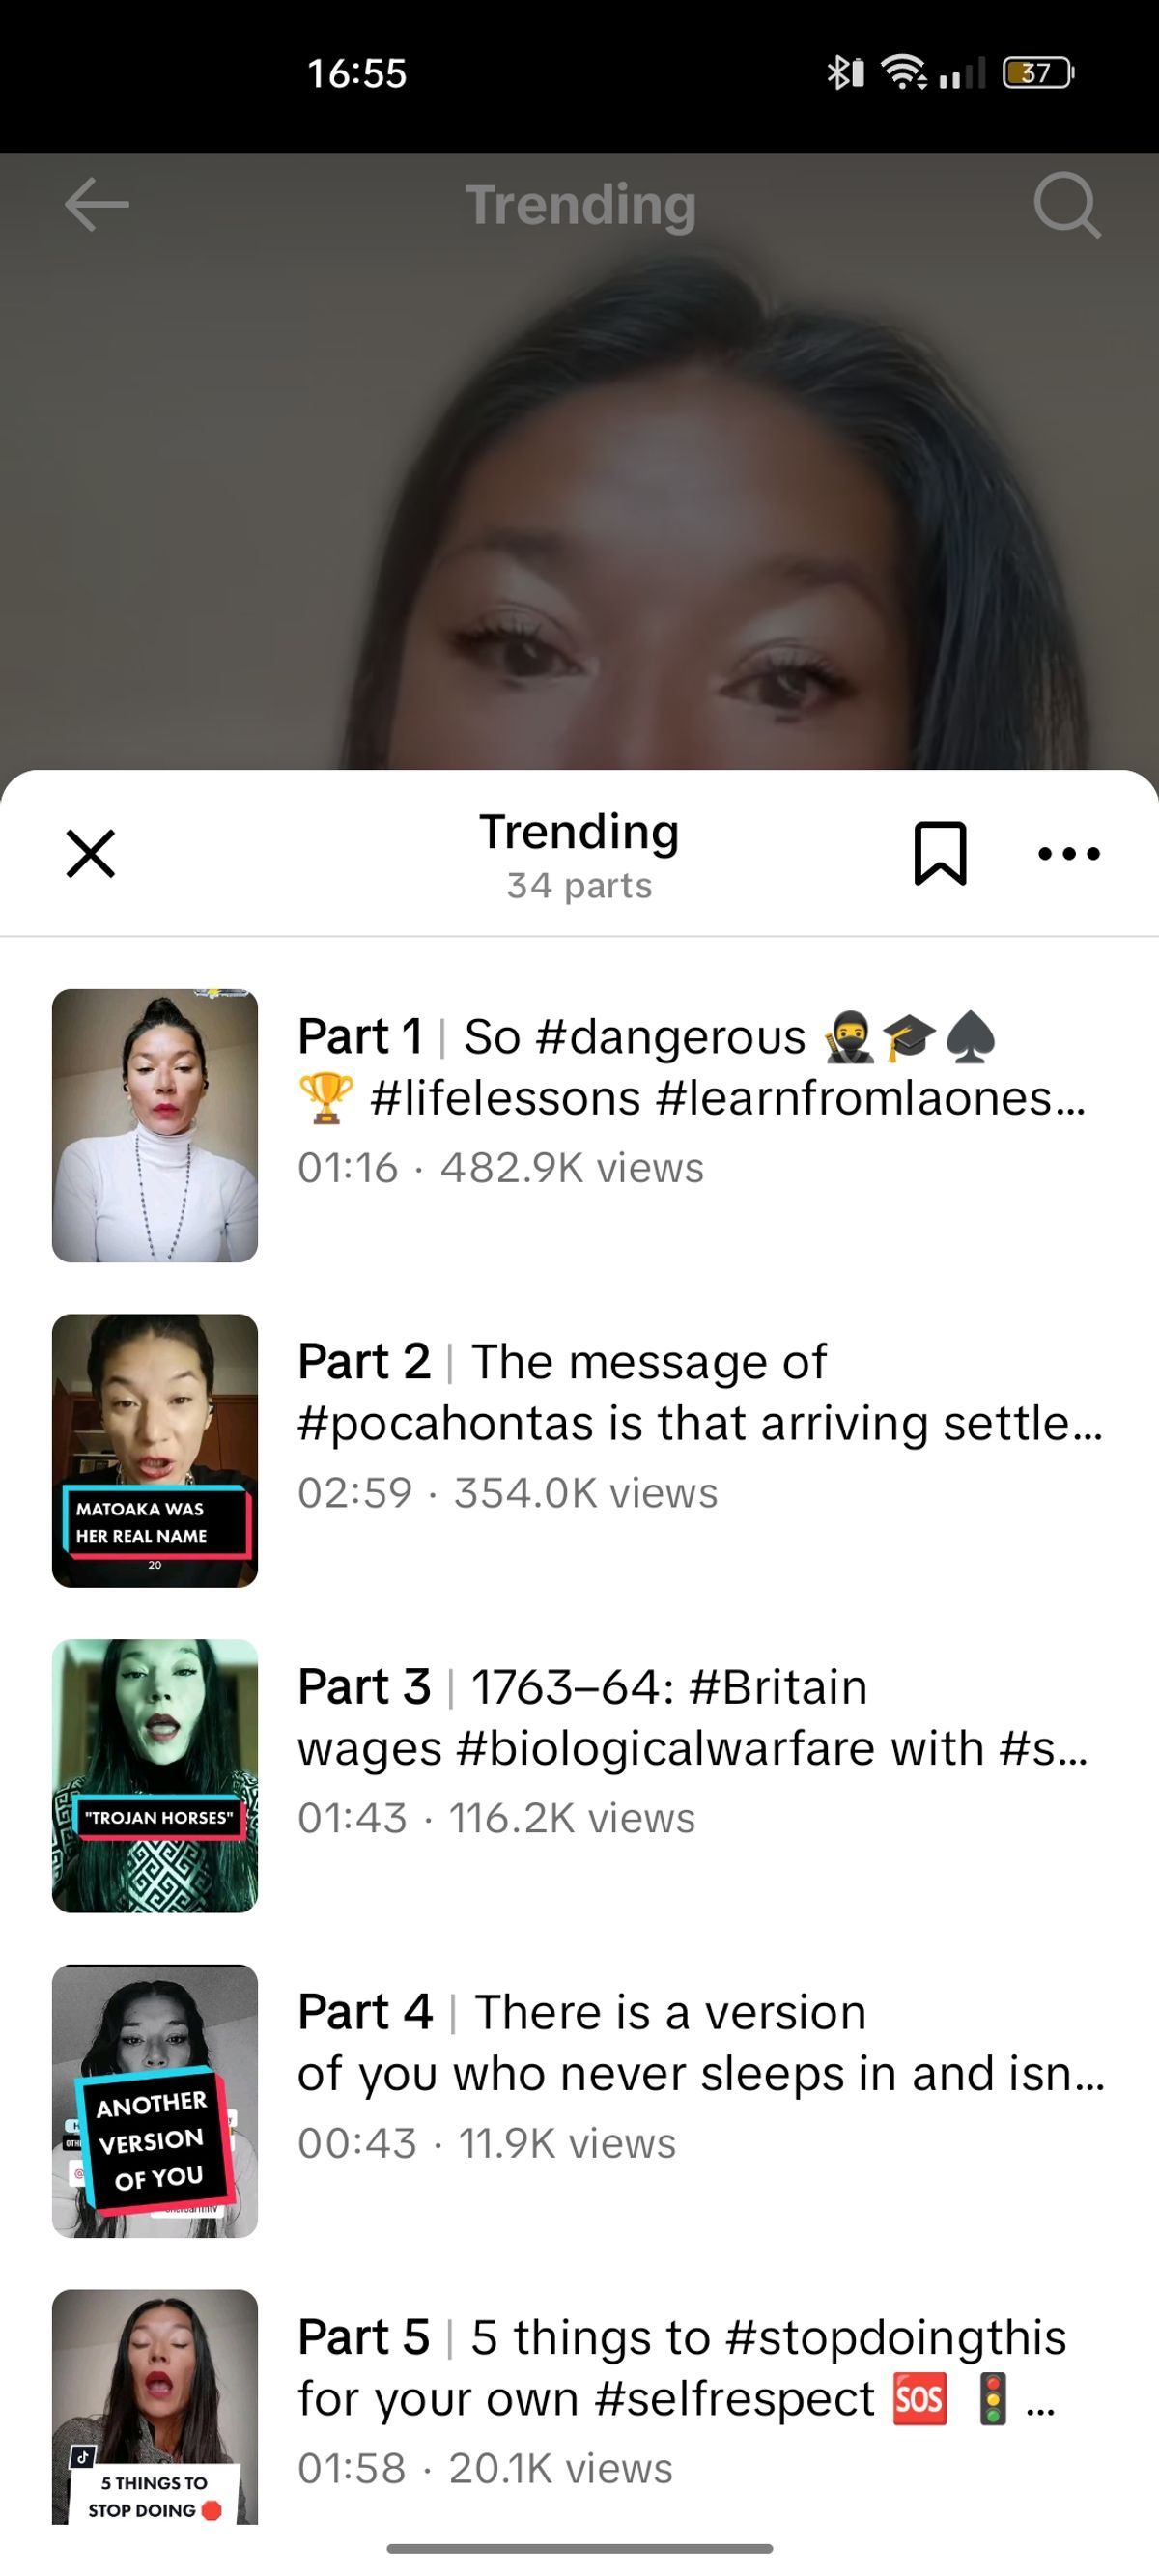Tap the Trending 34 parts sheet title
1159x2576 pixels.
579,856
